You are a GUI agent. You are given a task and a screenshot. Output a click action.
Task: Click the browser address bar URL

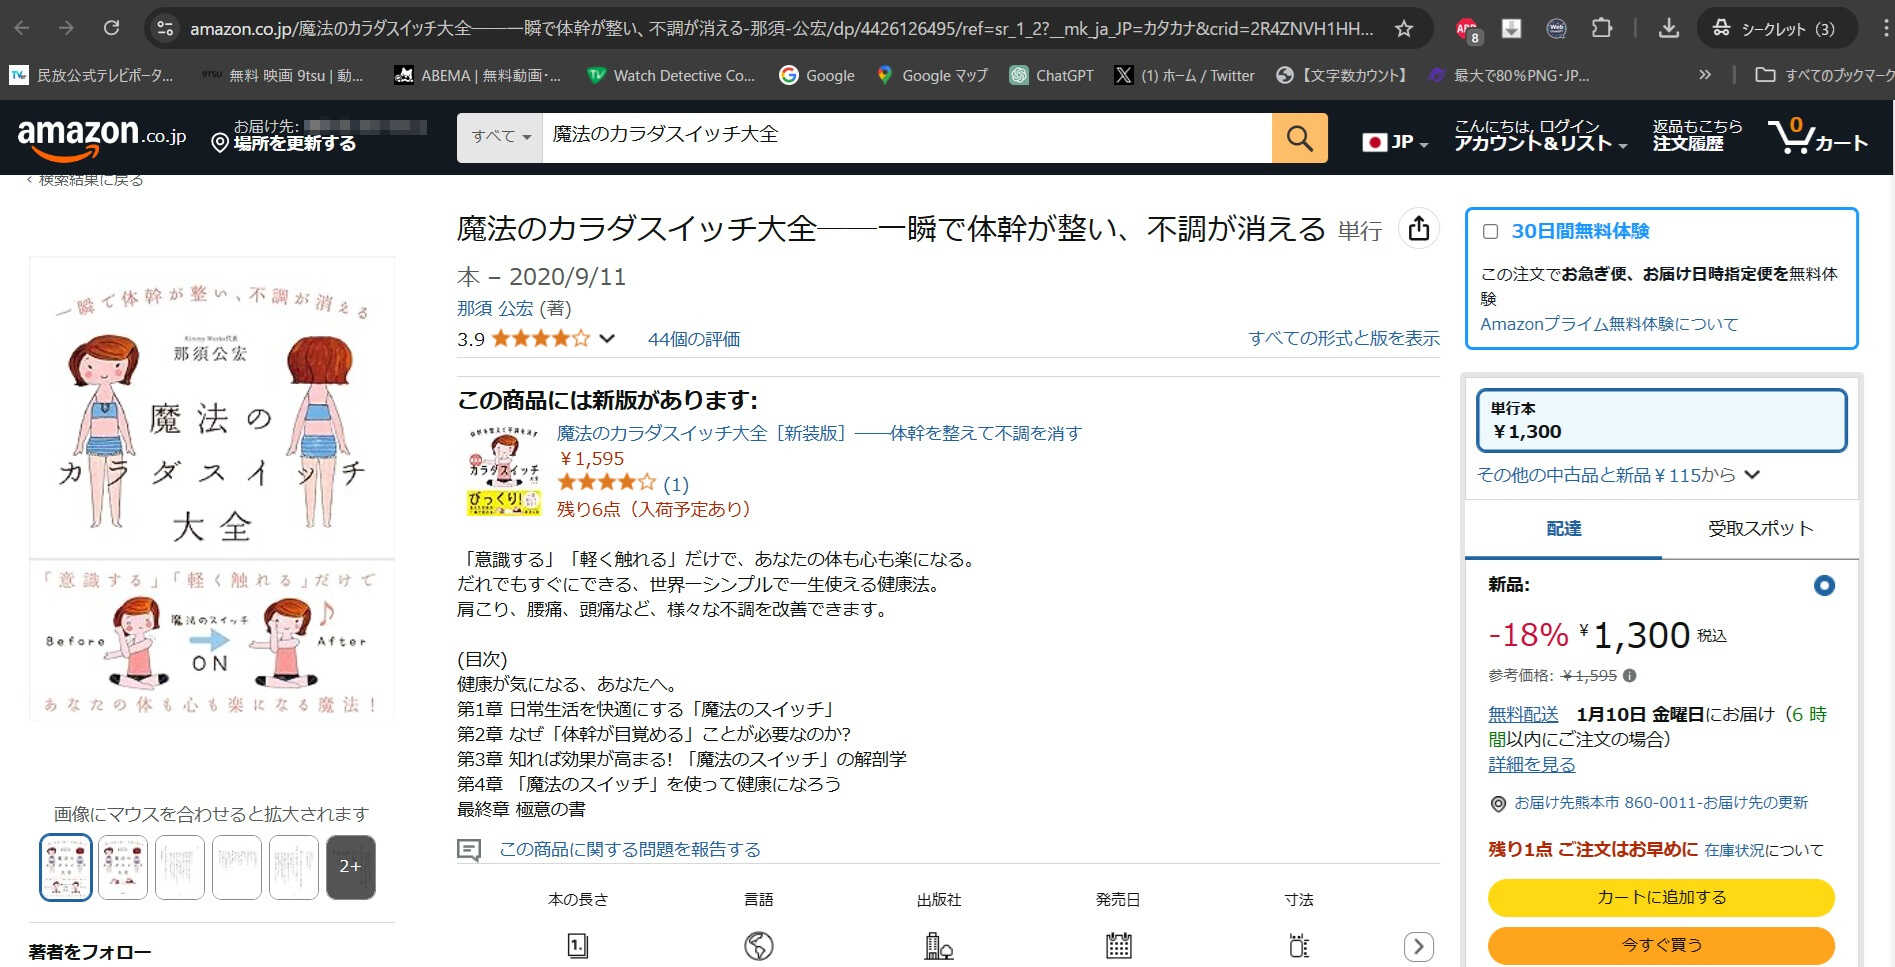click(781, 28)
